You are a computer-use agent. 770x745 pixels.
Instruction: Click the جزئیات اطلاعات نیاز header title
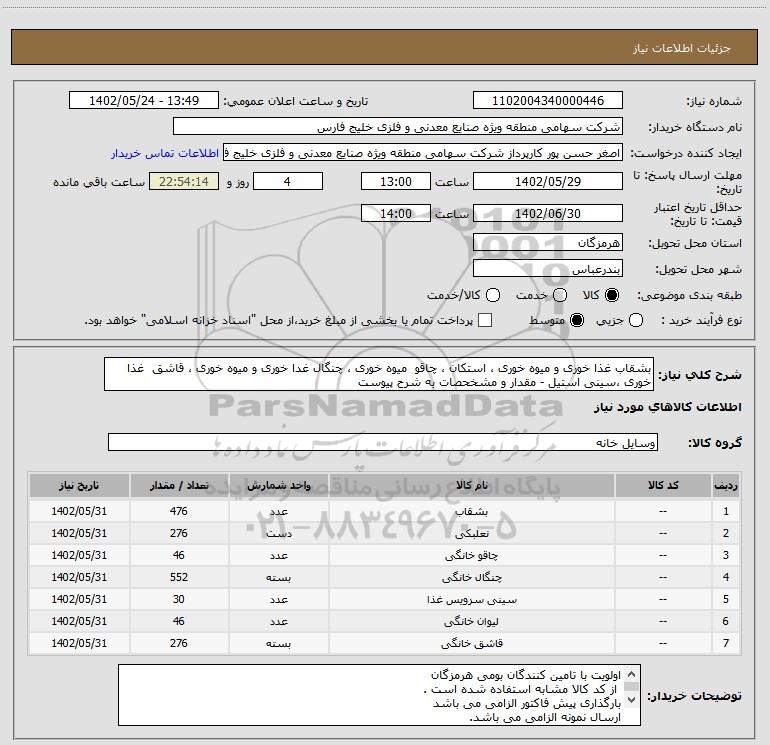pos(682,48)
